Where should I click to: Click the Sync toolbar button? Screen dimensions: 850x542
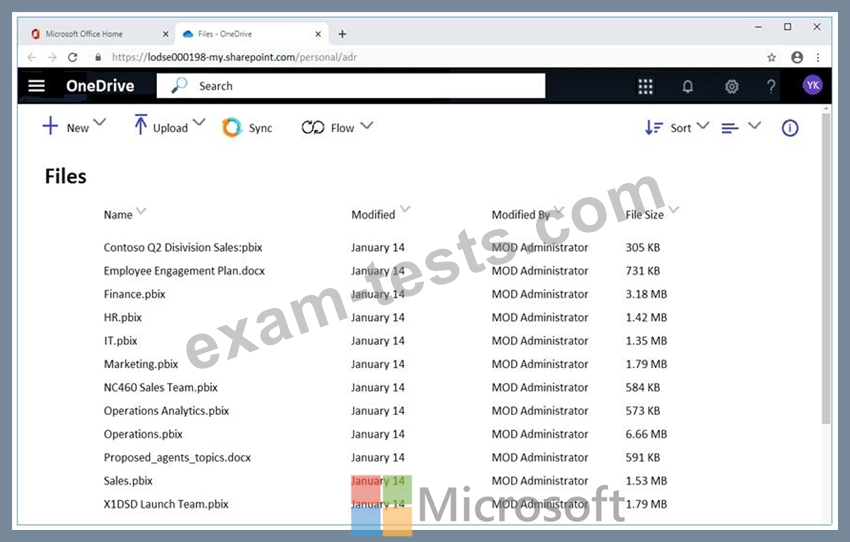[247, 128]
